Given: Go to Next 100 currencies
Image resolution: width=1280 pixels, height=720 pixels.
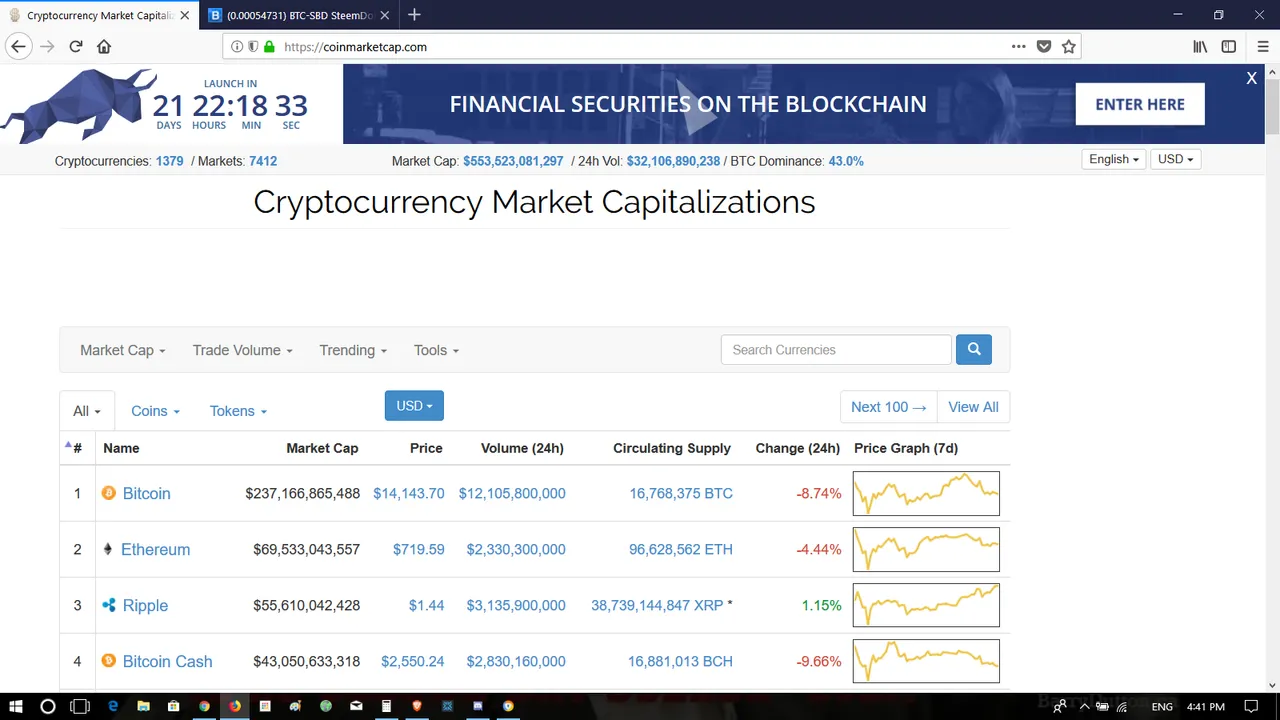Looking at the screenshot, I should [889, 407].
